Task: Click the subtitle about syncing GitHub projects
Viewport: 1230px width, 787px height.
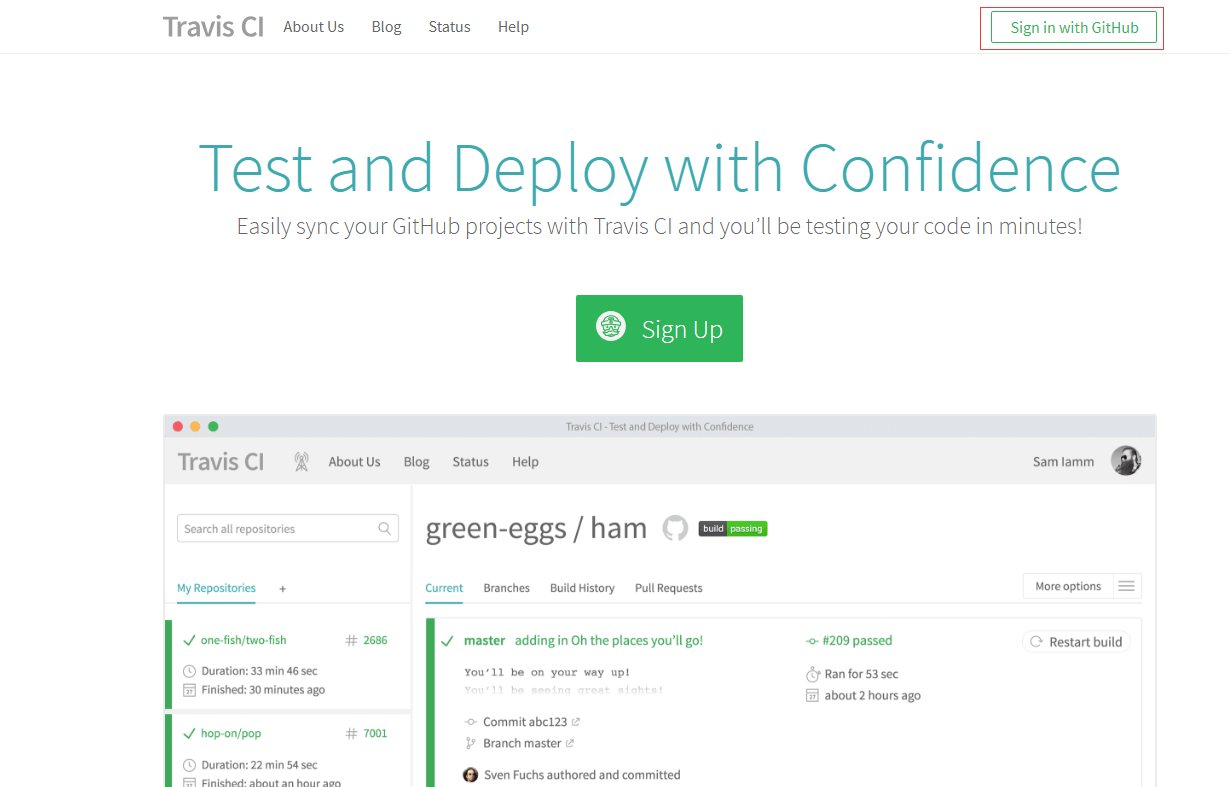Action: pyautogui.click(x=659, y=226)
